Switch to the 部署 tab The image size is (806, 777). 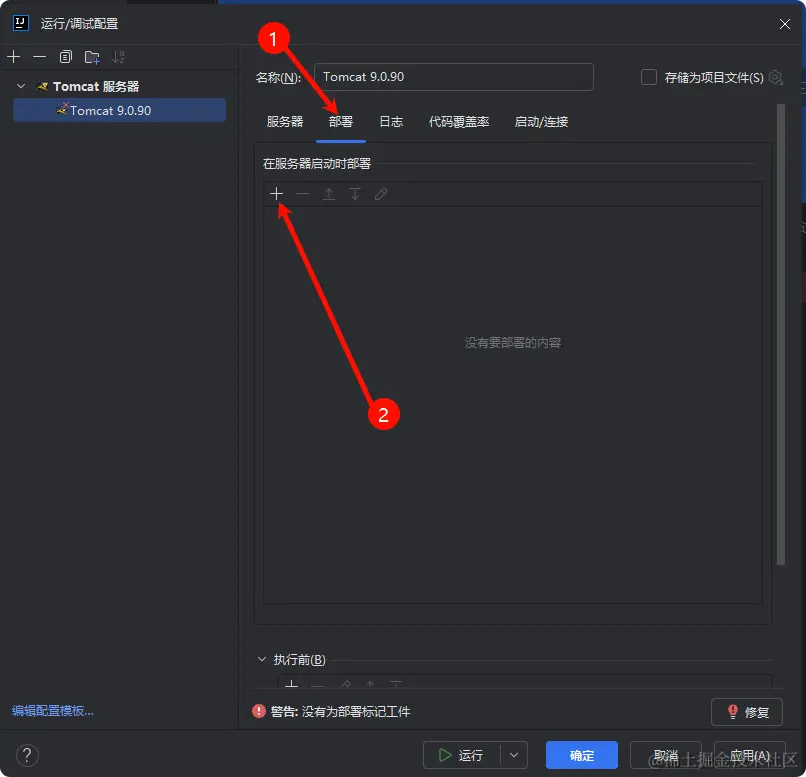pos(341,122)
